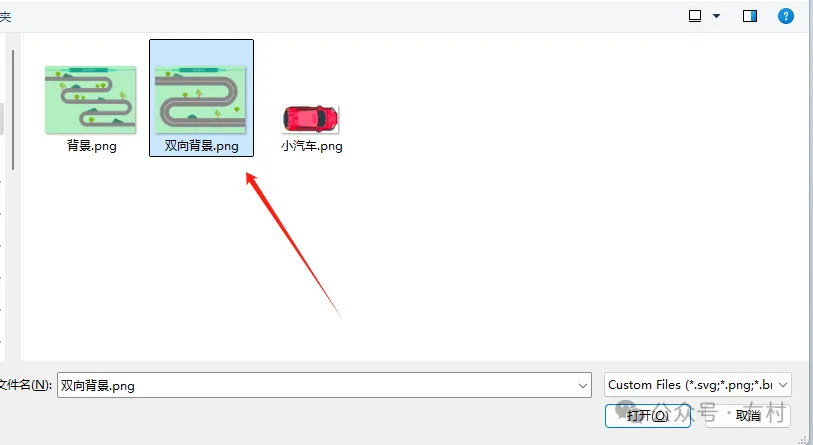Open the view options dropdown arrow
The image size is (813, 445).
tap(717, 16)
